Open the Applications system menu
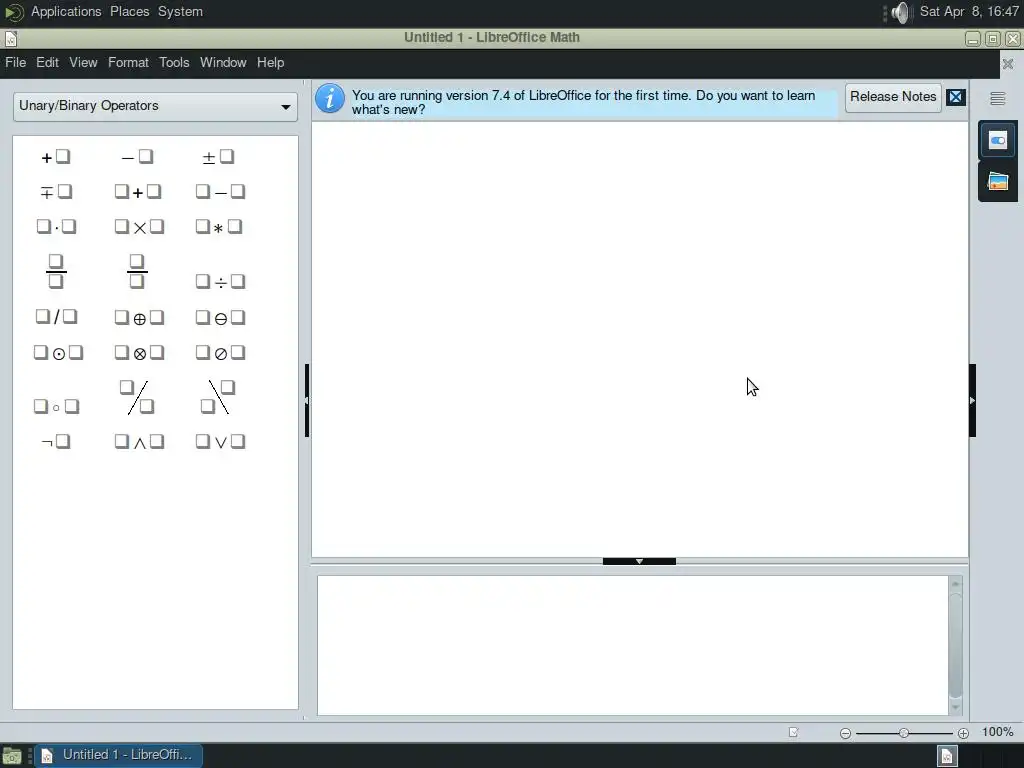Viewport: 1024px width, 768px height. point(66,12)
